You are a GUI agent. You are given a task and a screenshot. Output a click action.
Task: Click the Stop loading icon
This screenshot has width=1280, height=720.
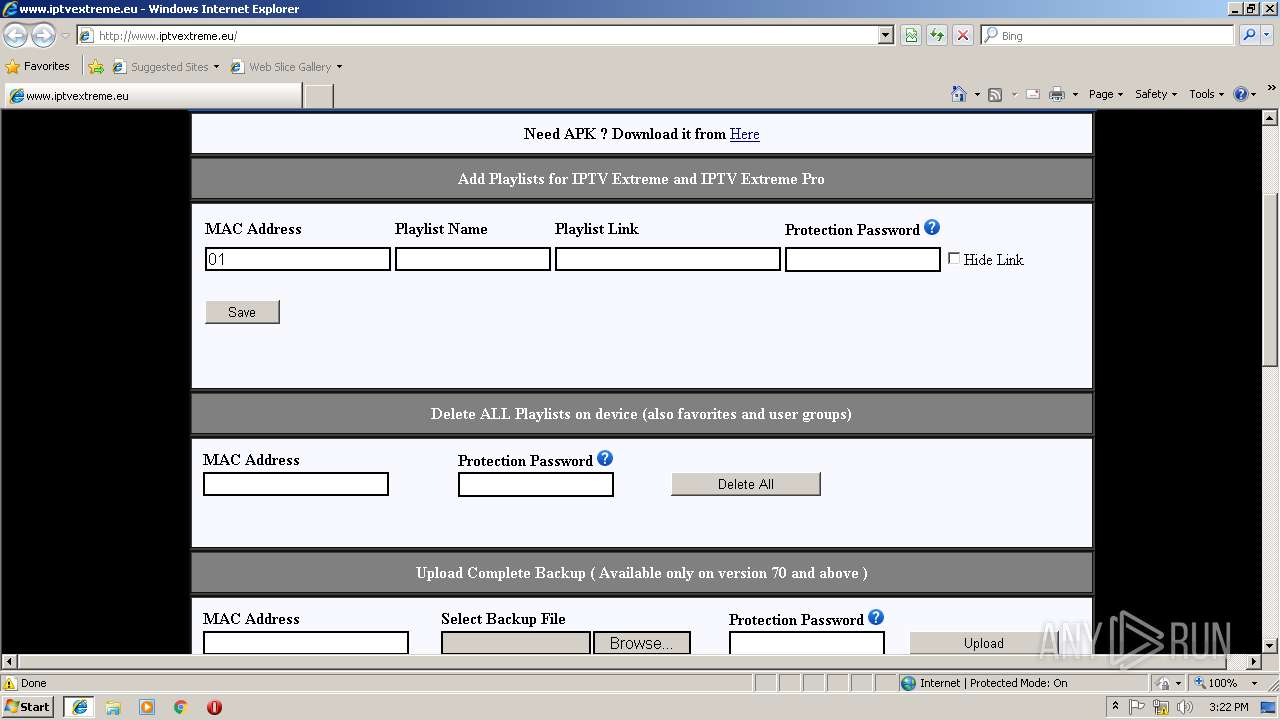963,35
